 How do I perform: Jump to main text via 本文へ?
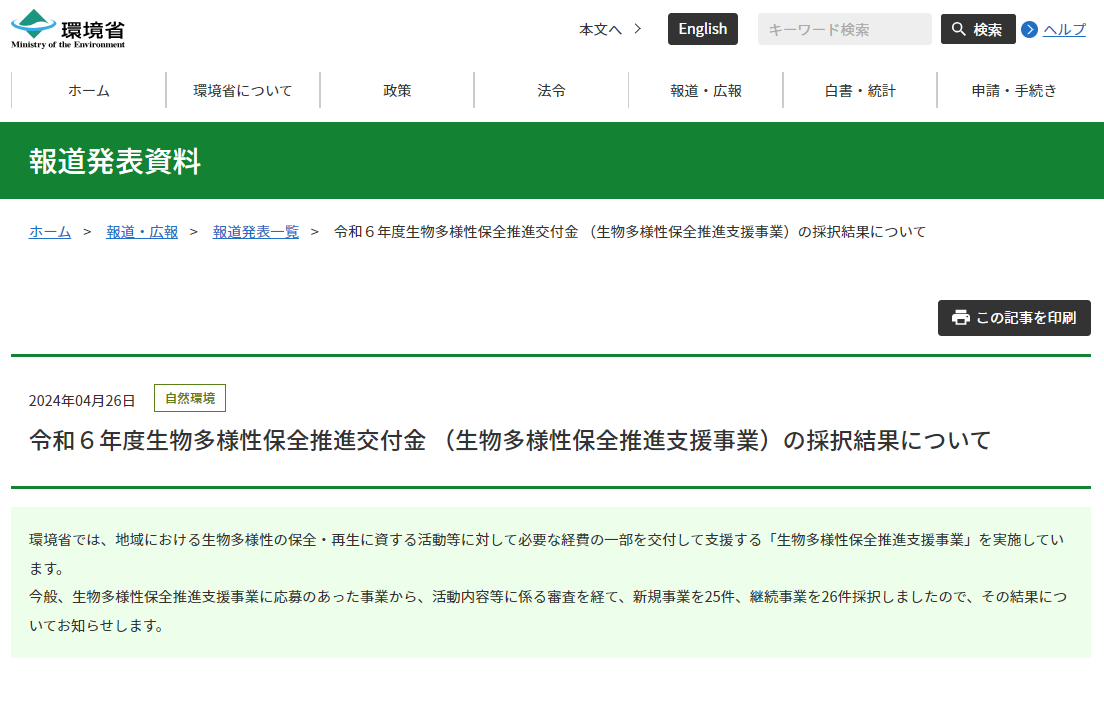pos(609,29)
